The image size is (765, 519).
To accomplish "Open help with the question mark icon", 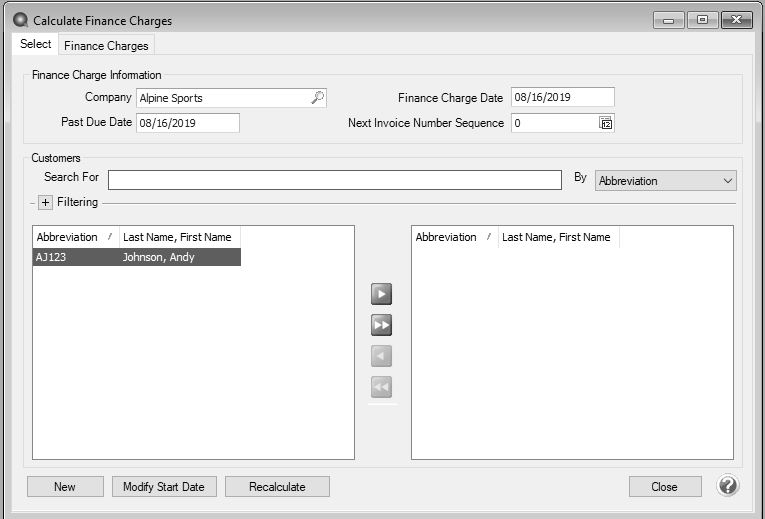I will tap(728, 486).
